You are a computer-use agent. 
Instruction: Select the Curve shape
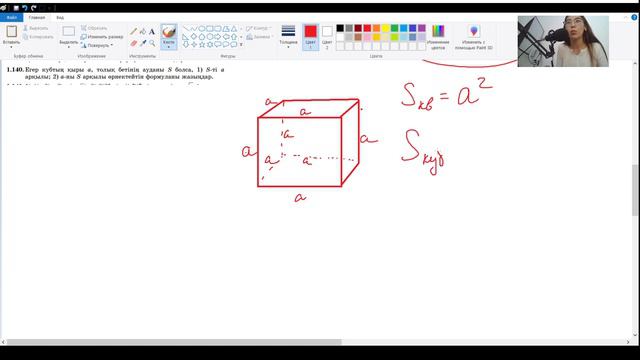pyautogui.click(x=193, y=29)
